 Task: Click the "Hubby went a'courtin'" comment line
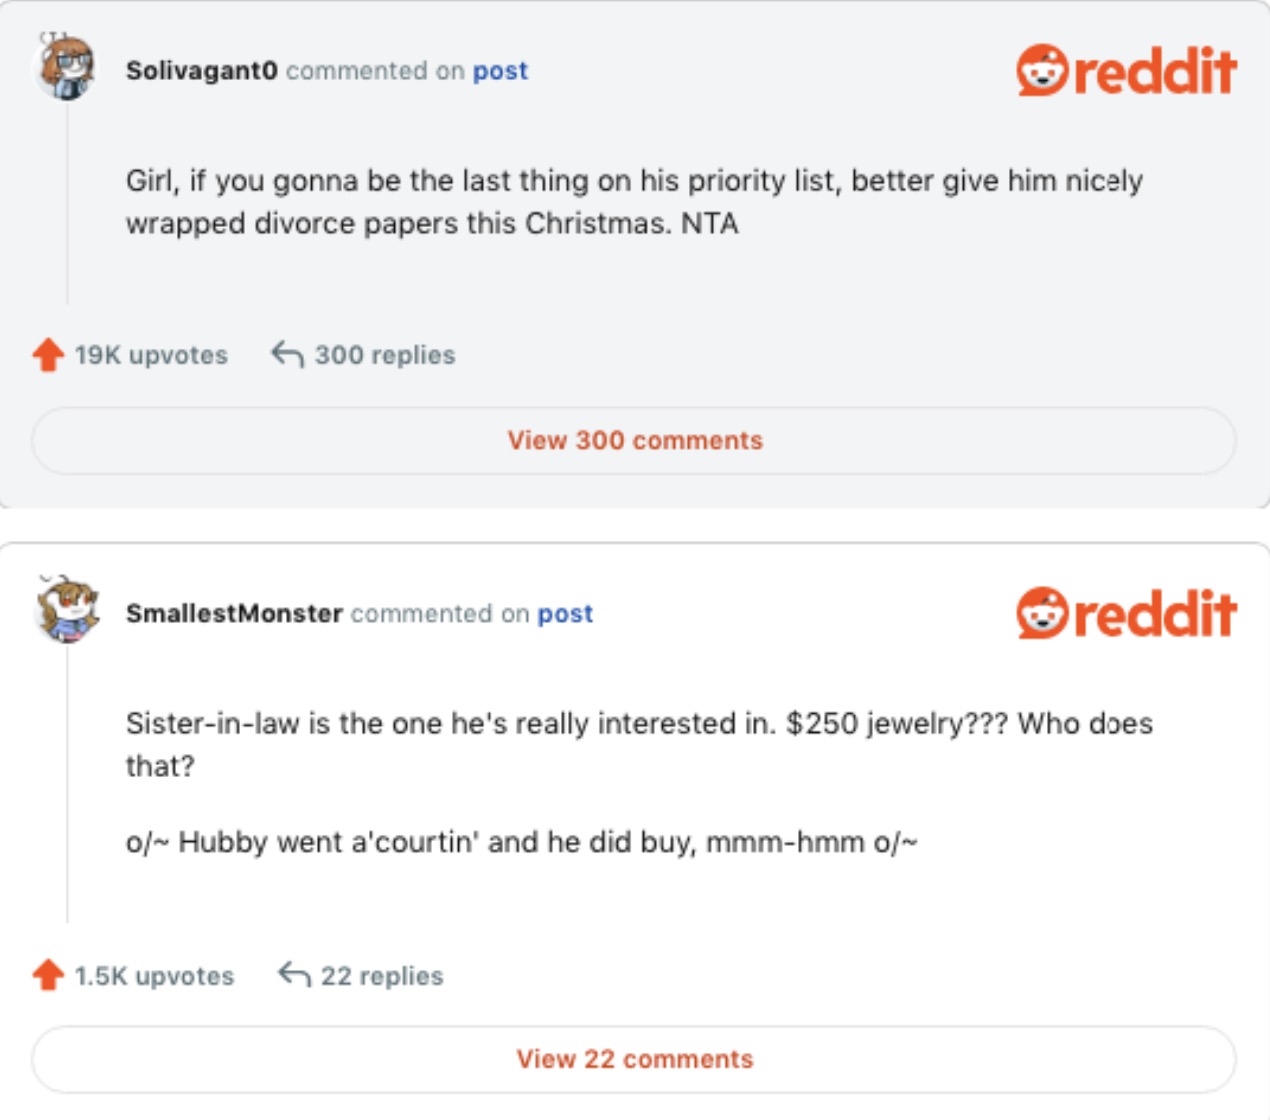521,842
